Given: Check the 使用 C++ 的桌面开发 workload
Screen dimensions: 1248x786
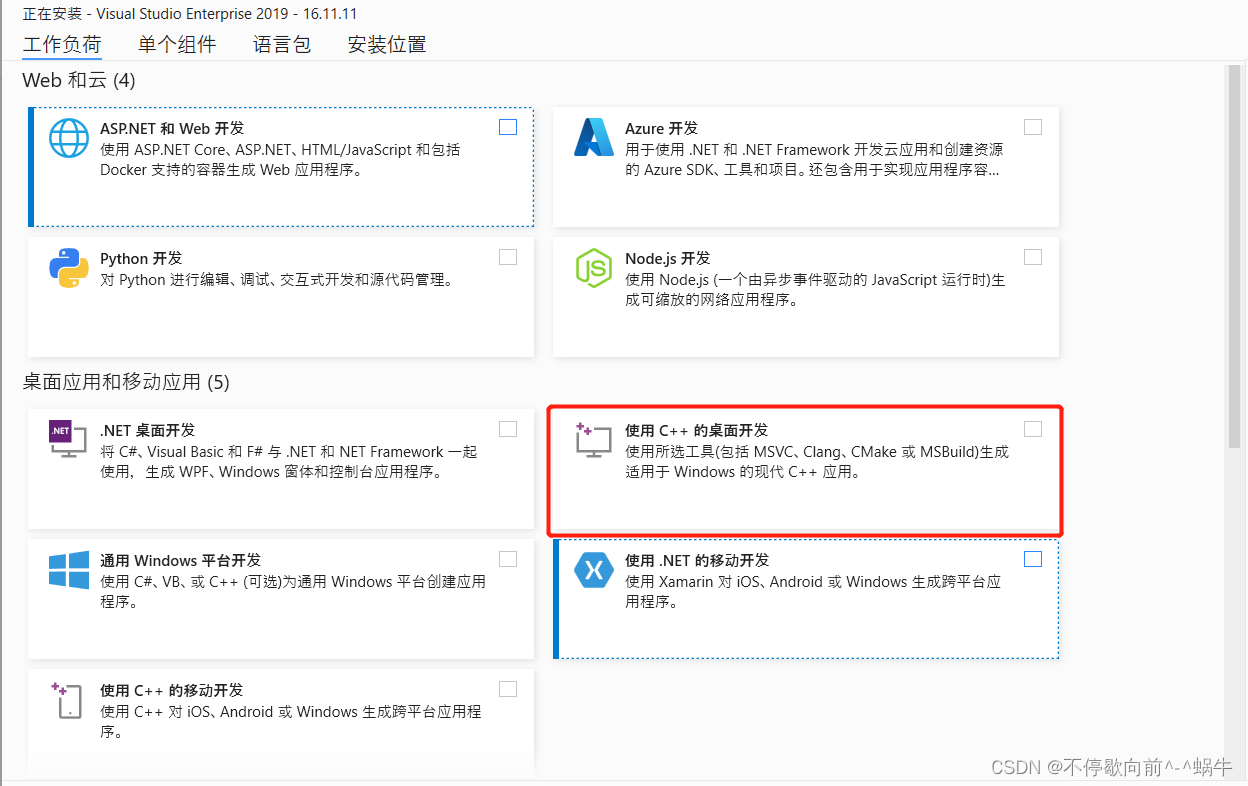Looking at the screenshot, I should coord(1032,428).
